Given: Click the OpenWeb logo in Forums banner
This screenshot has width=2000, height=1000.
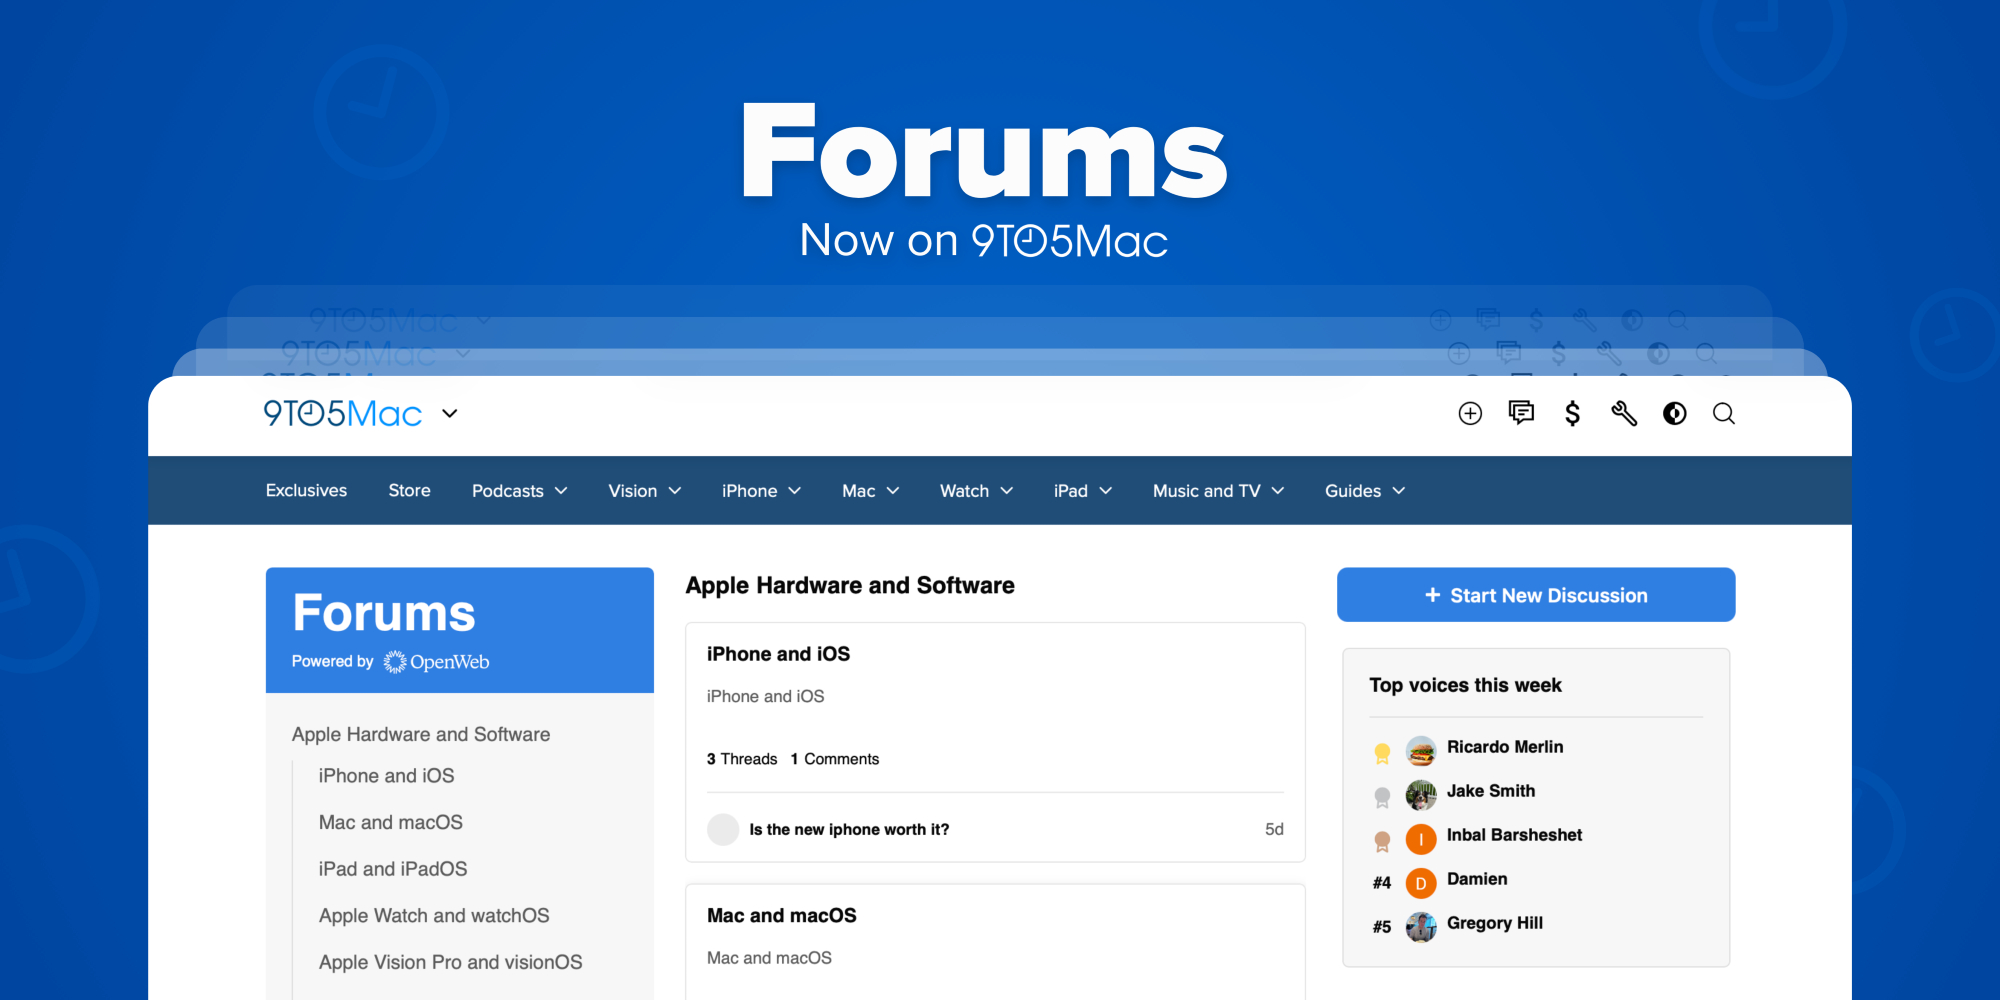Looking at the screenshot, I should click(437, 662).
